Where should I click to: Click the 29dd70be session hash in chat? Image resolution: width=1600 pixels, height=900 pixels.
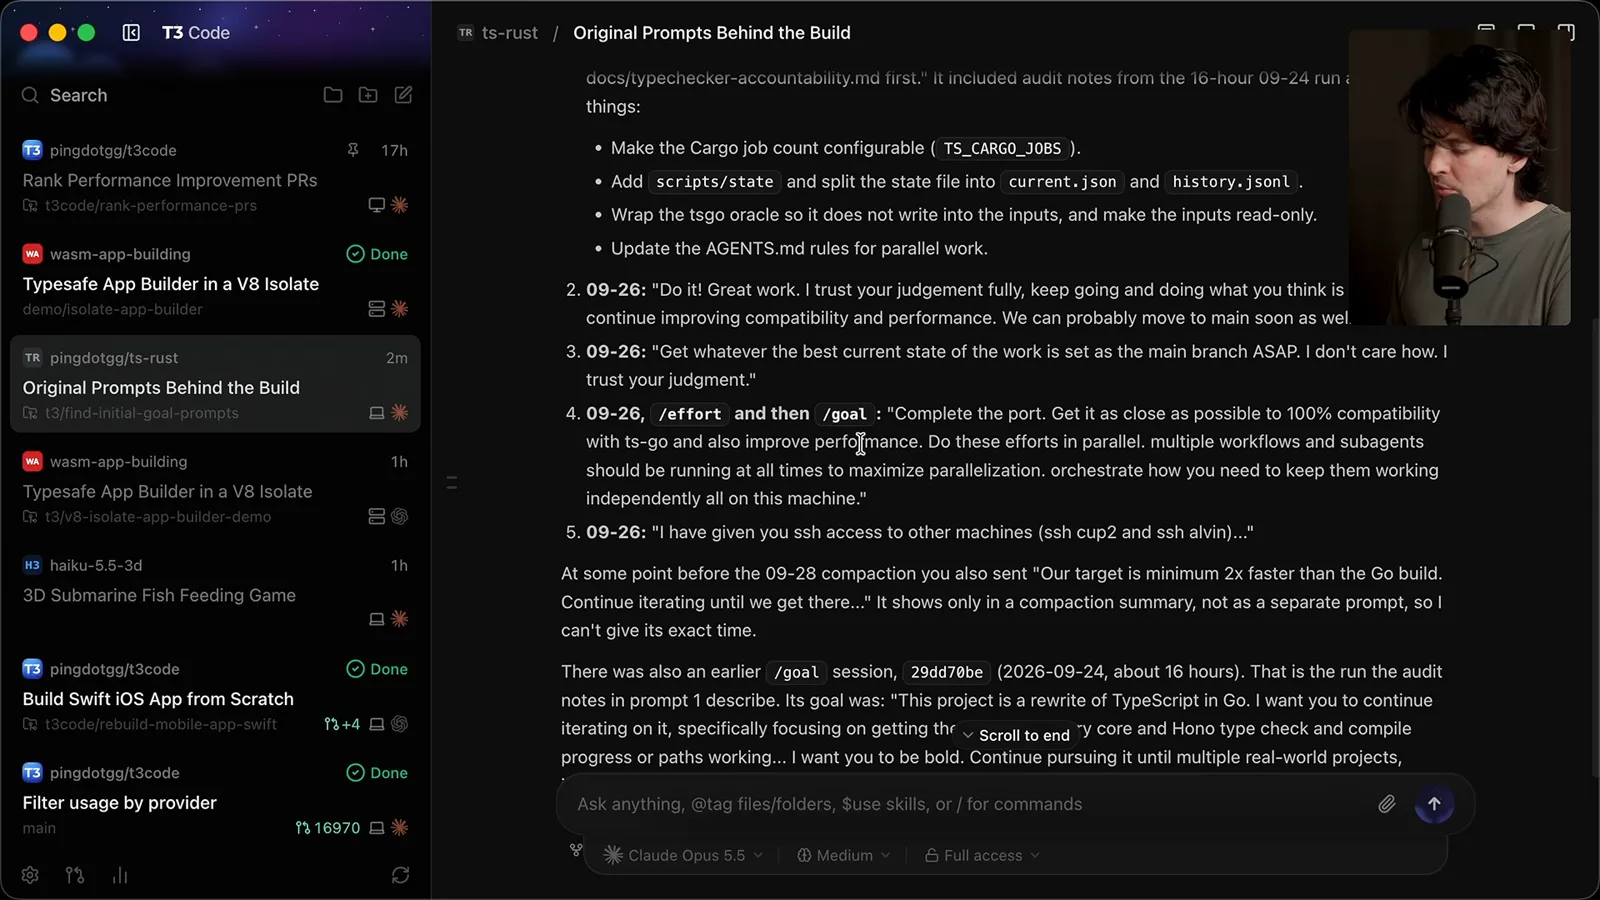pos(946,672)
